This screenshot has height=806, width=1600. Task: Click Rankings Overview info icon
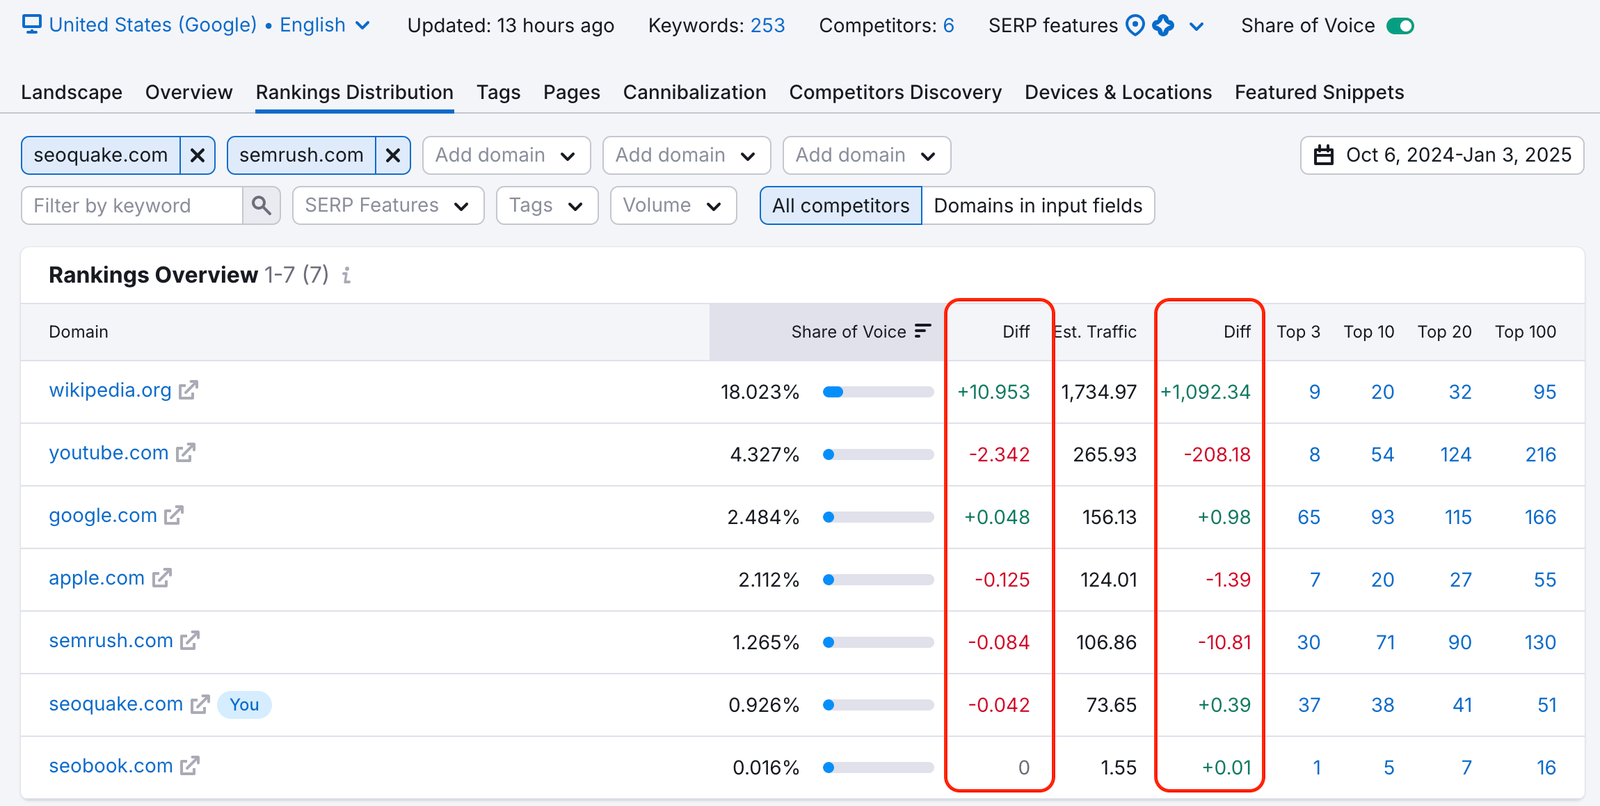pos(346,275)
